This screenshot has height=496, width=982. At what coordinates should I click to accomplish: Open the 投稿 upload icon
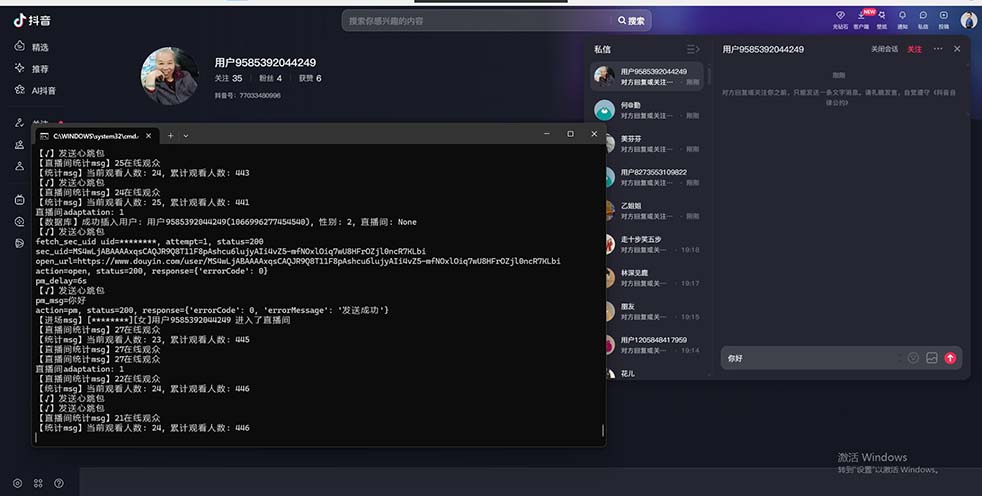pos(944,18)
